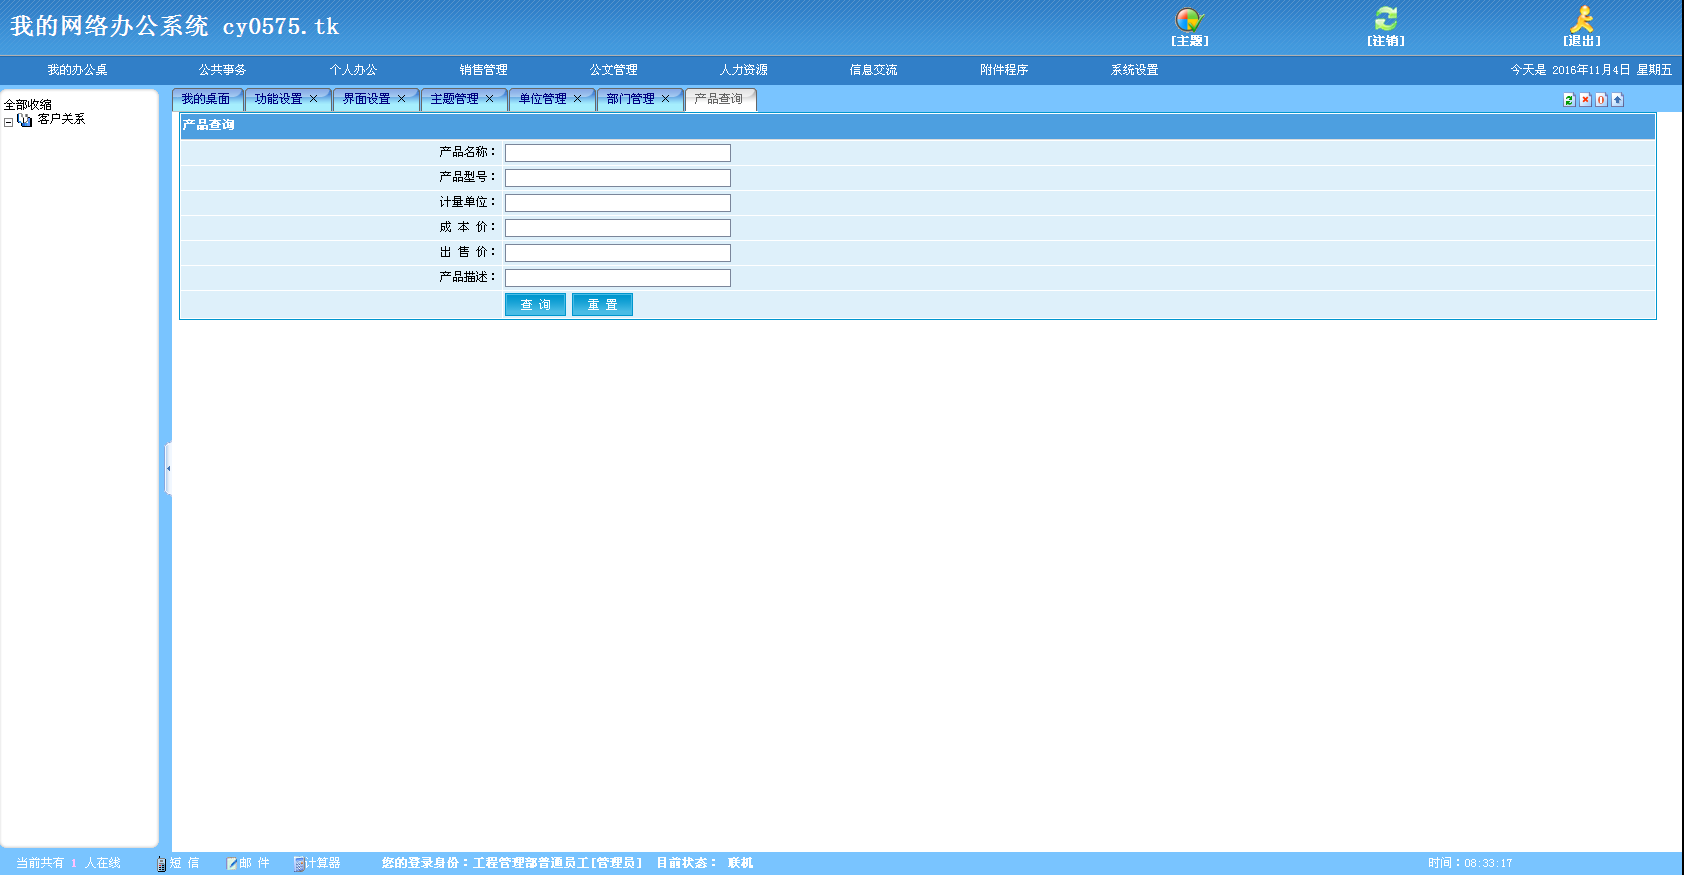Screen dimensions: 1684x875
Task: Click the 注销 logout refresh icon
Action: pyautogui.click(x=1385, y=21)
